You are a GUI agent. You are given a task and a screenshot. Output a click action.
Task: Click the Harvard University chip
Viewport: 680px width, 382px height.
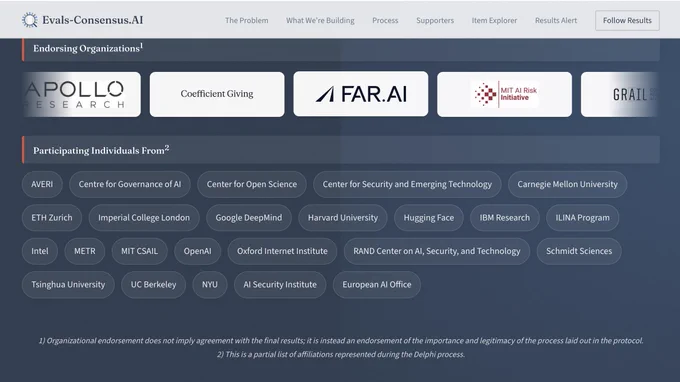[343, 218]
